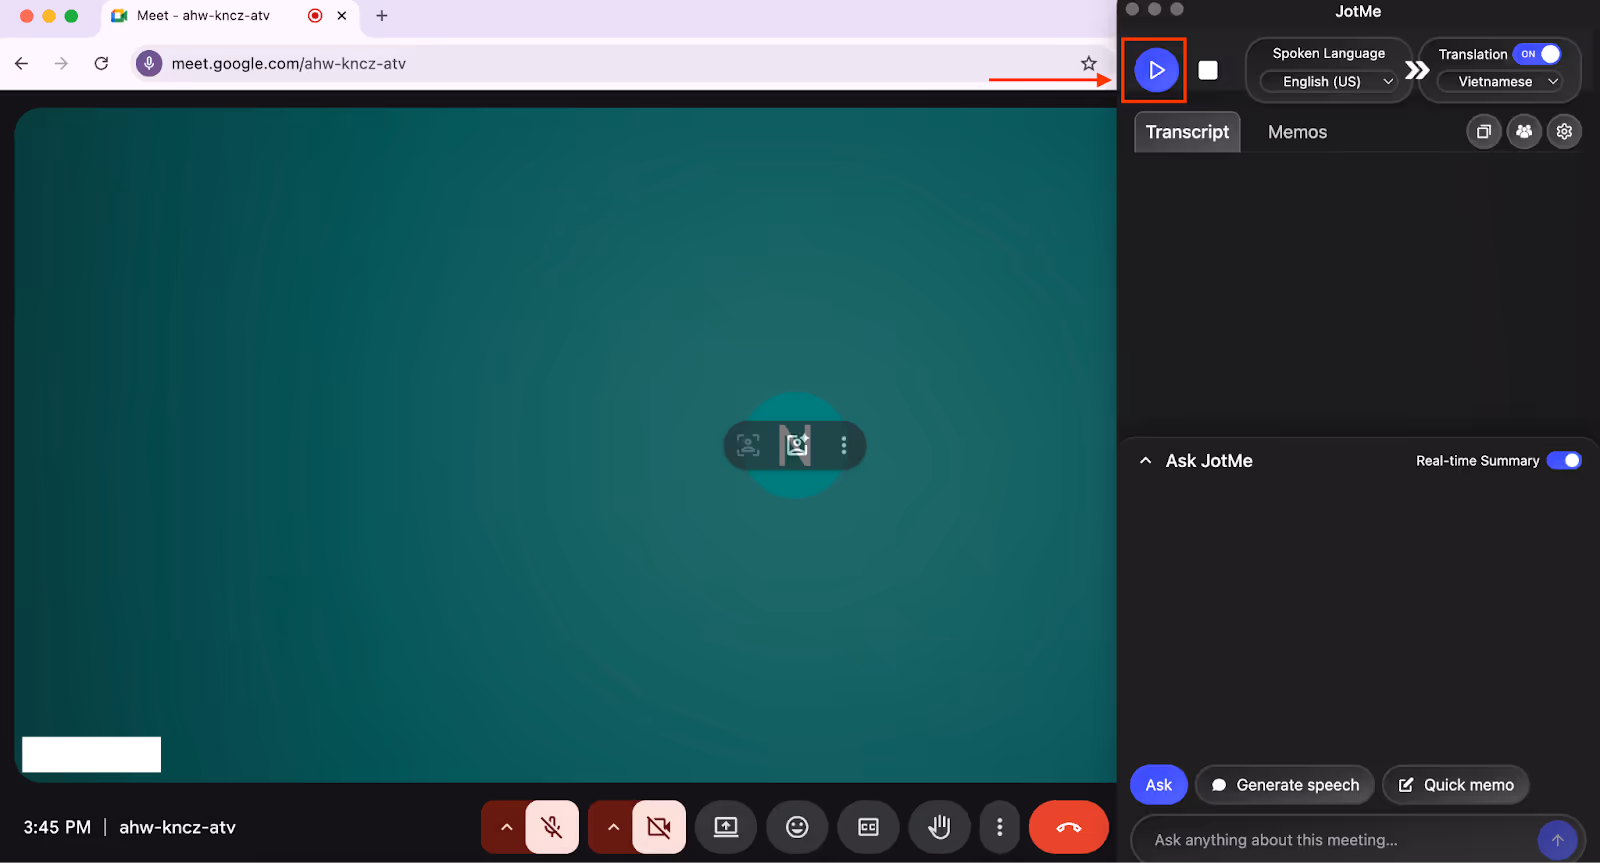Open emoji reactions in Meet toolbar
The height and width of the screenshot is (863, 1600).
click(797, 827)
